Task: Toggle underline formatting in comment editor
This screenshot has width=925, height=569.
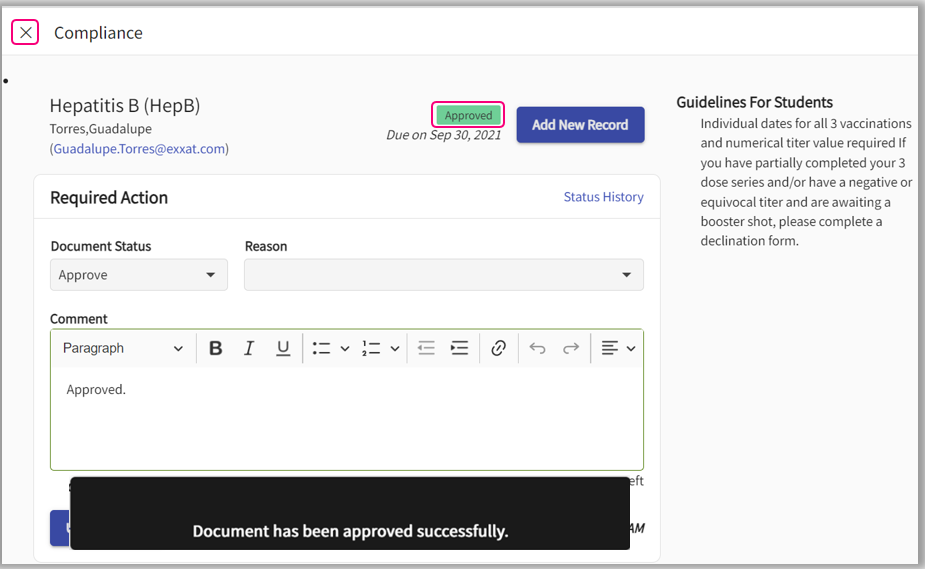Action: pyautogui.click(x=283, y=348)
